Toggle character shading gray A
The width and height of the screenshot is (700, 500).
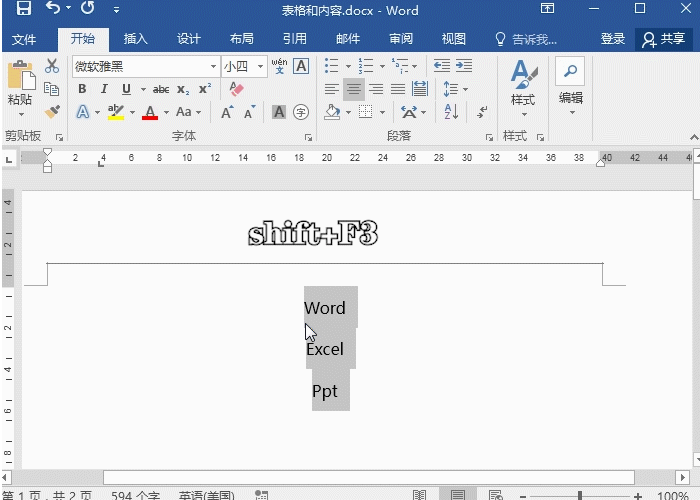[279, 112]
